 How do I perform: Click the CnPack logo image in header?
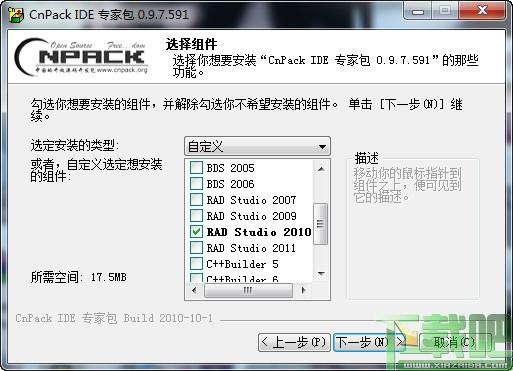[81, 56]
